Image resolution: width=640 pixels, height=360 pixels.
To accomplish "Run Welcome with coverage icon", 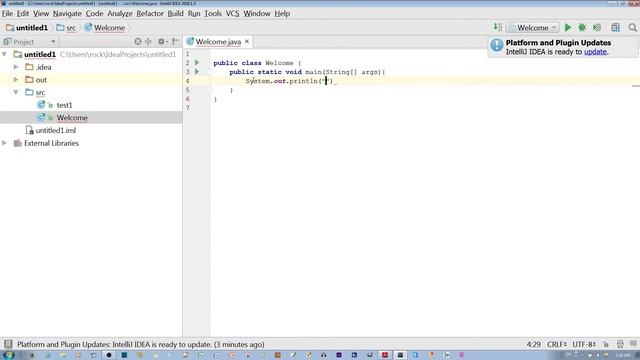I will [597, 28].
